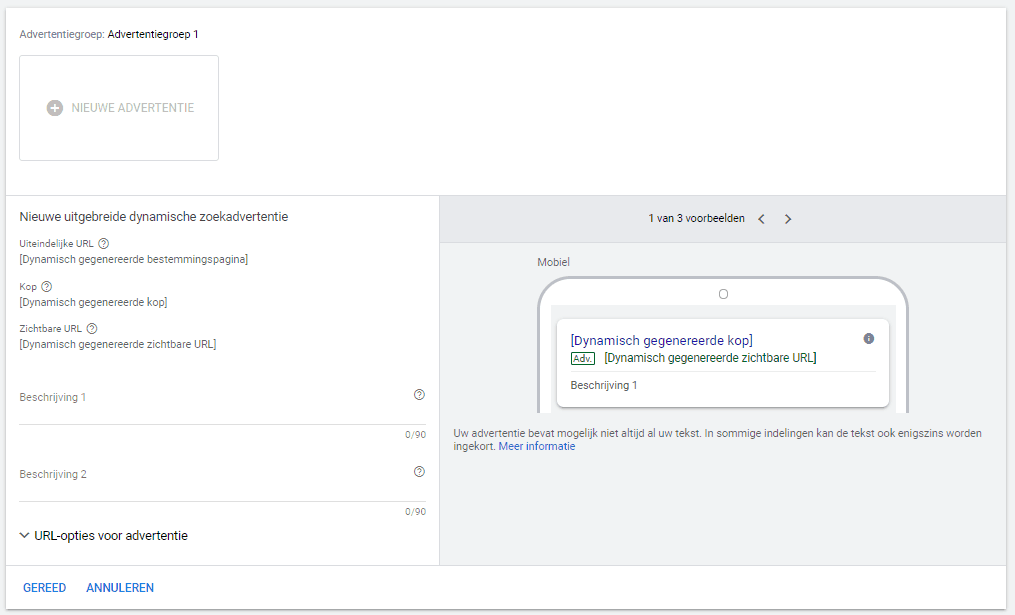
Task: Open help for Uiteindelijke URL
Action: click(104, 243)
